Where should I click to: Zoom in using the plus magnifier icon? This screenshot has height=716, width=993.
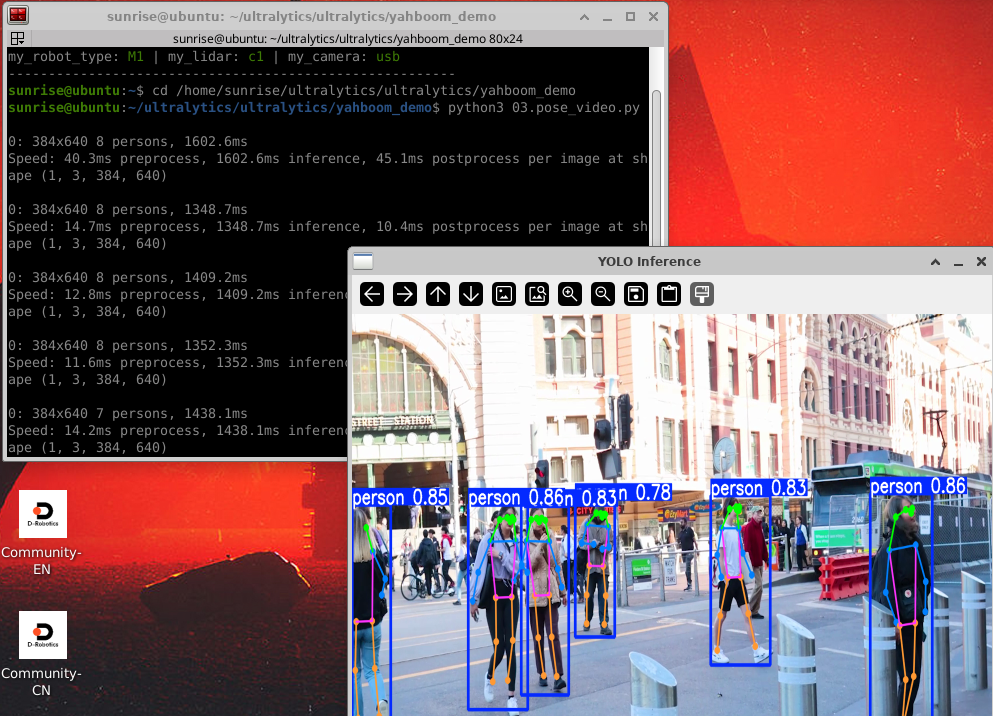click(570, 294)
